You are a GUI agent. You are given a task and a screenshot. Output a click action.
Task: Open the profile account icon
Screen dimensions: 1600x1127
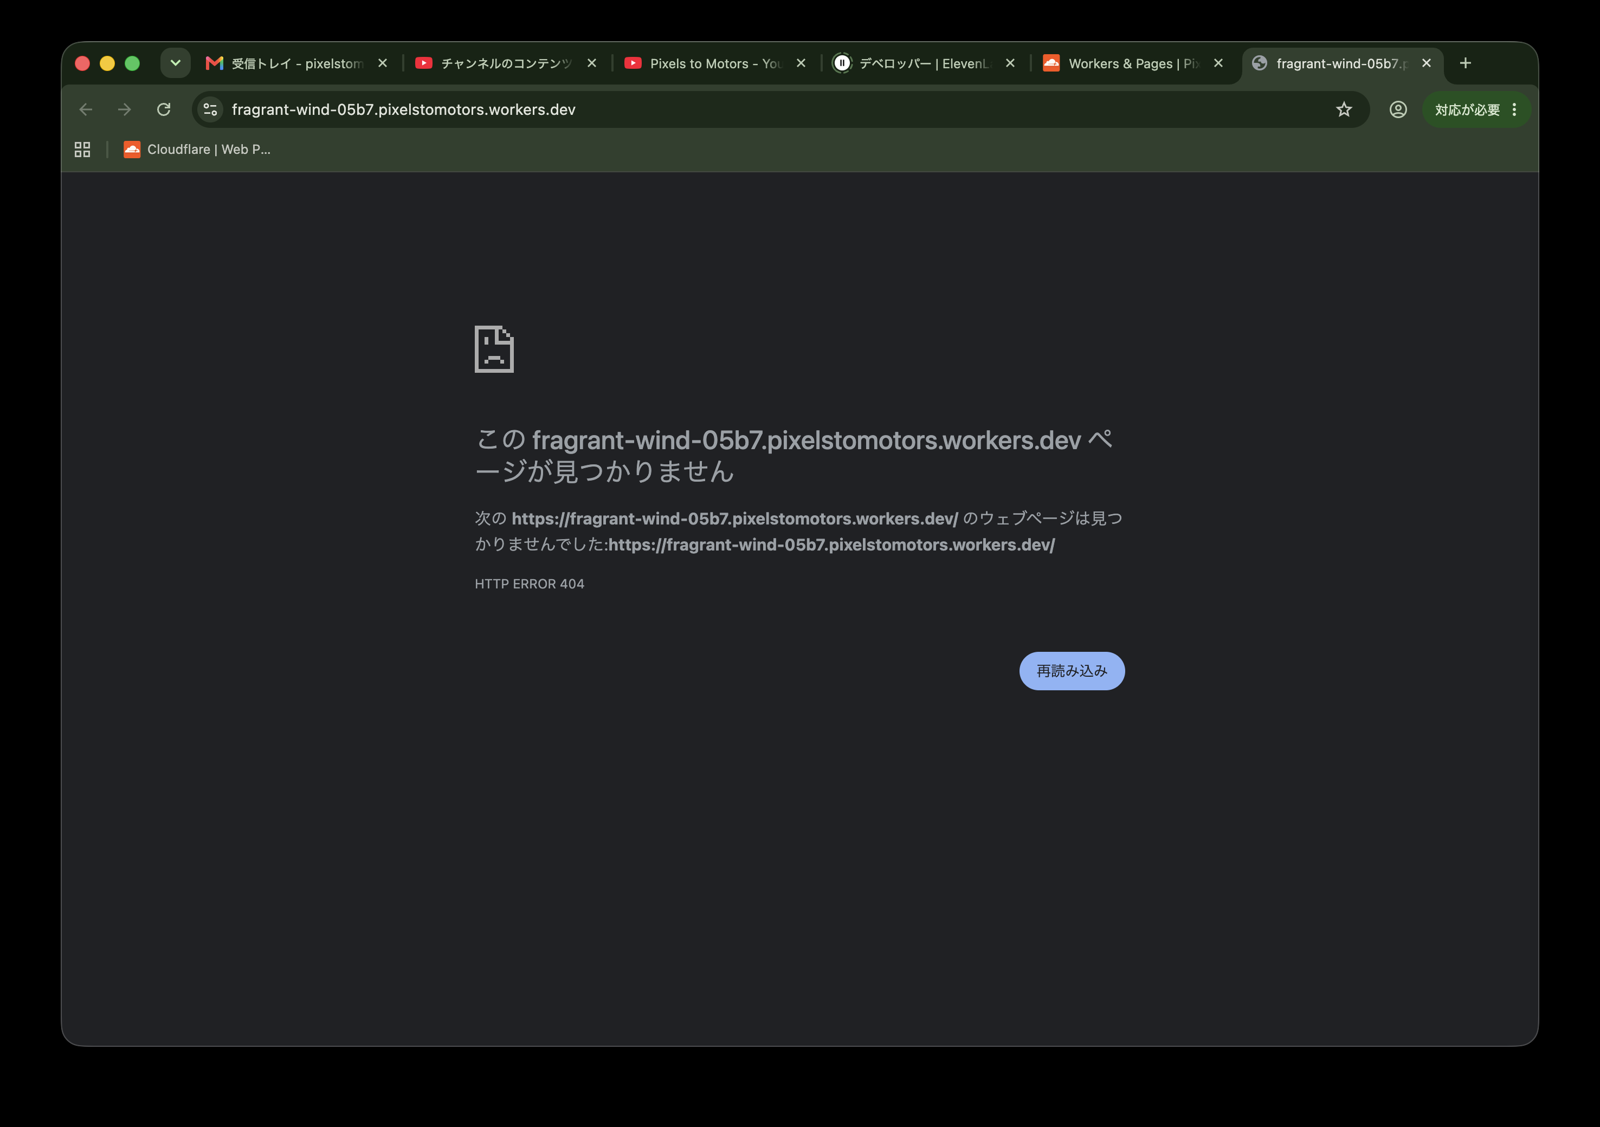tap(1398, 110)
